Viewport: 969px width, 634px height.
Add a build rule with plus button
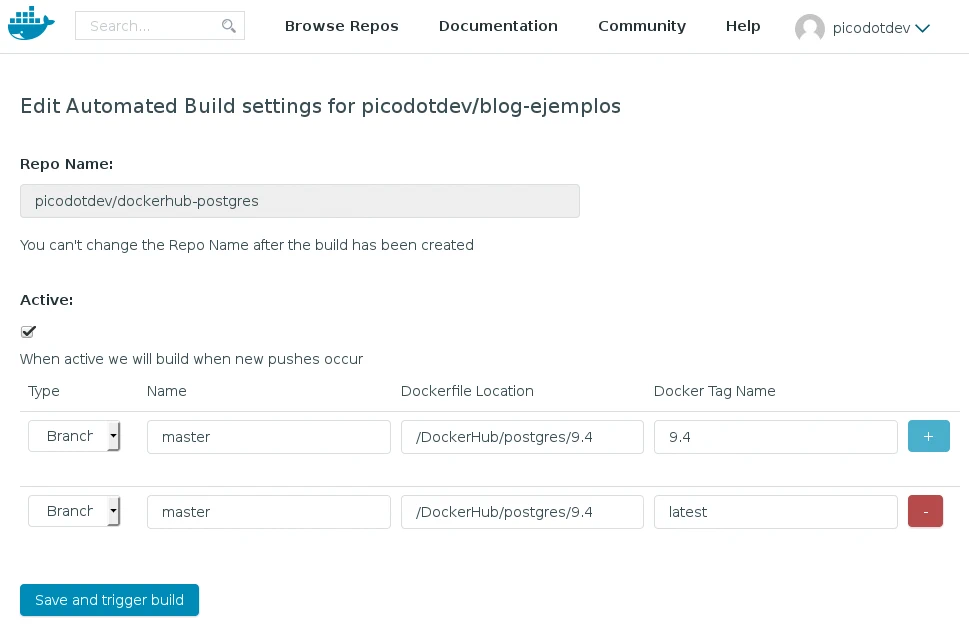click(928, 436)
